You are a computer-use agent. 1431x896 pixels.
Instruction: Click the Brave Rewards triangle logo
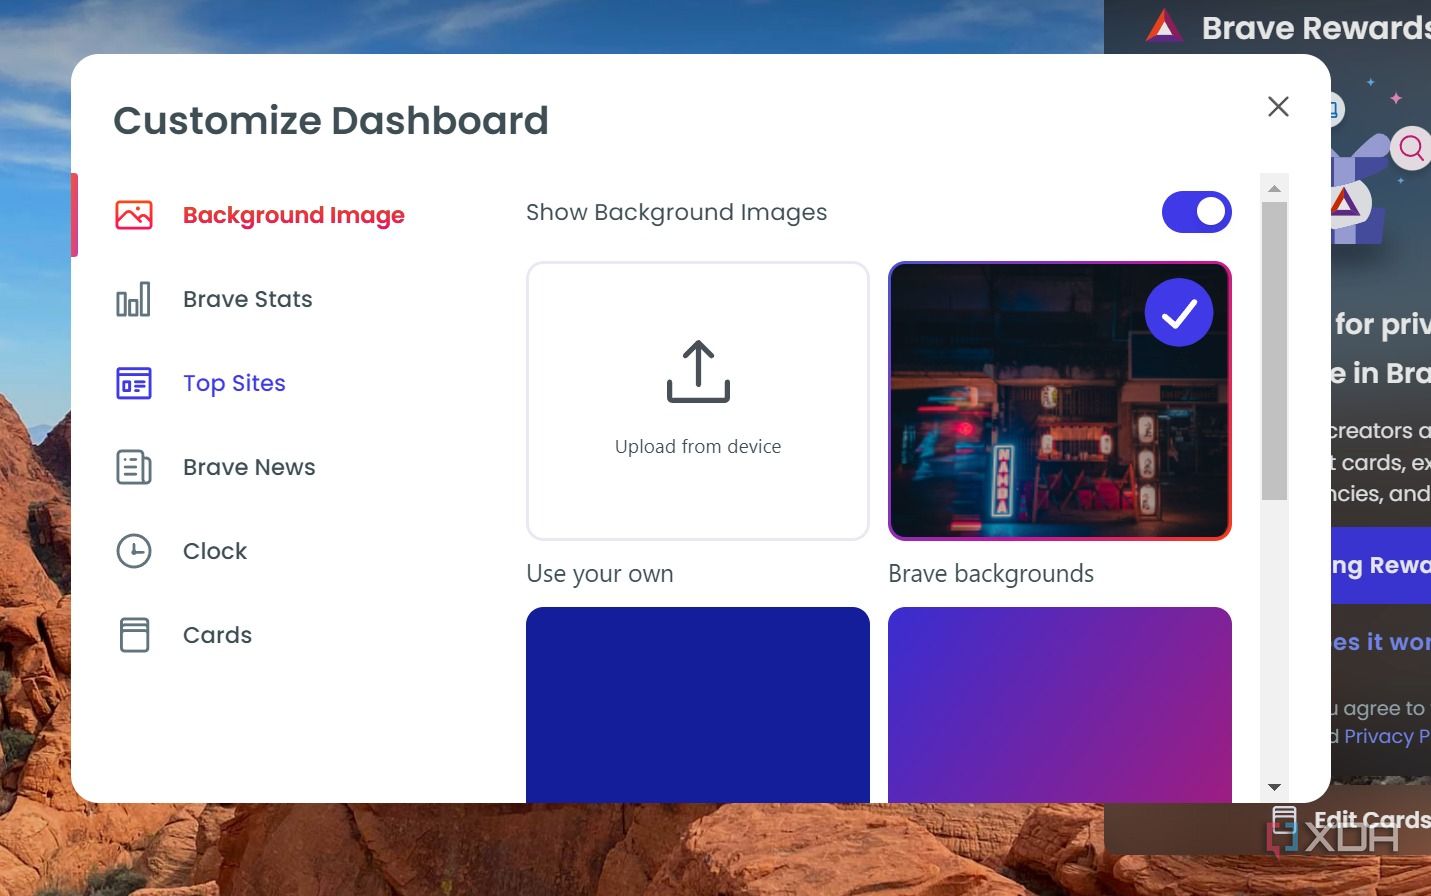tap(1163, 27)
